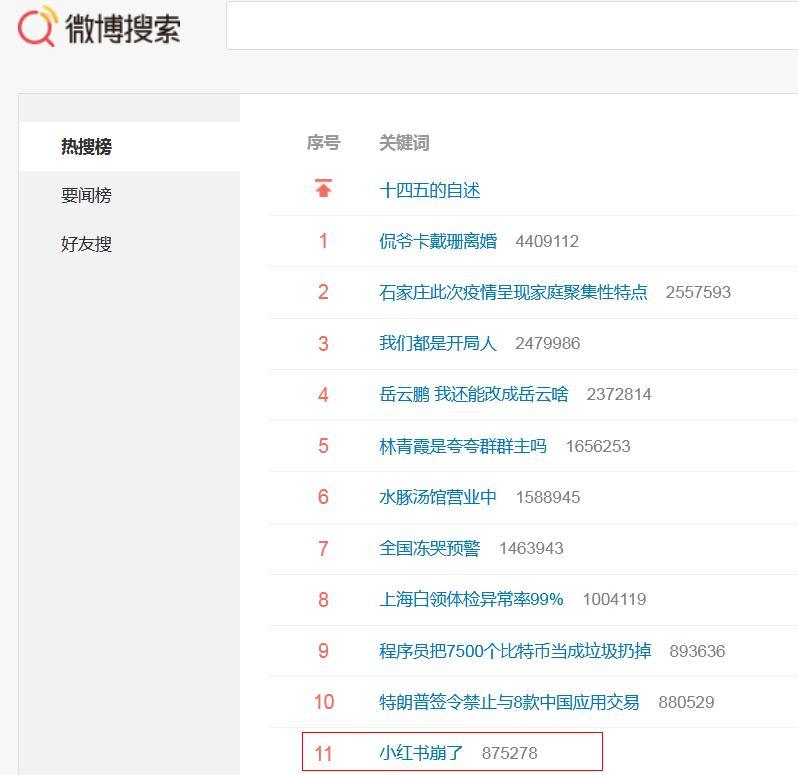Click rank number 7

click(323, 549)
